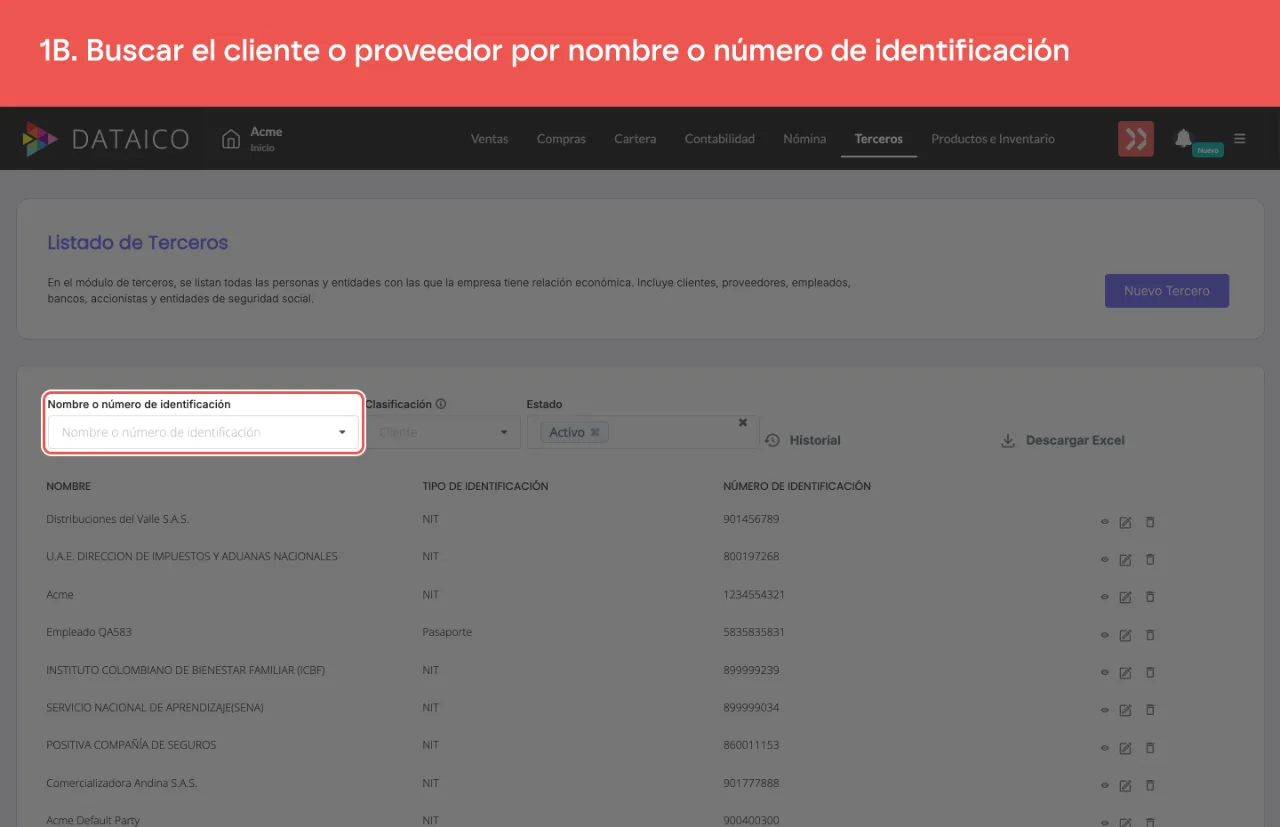This screenshot has height=827, width=1280.
Task: Edit U.A.E. DIRECCION DE IMPUESTOS record
Action: (x=1125, y=559)
